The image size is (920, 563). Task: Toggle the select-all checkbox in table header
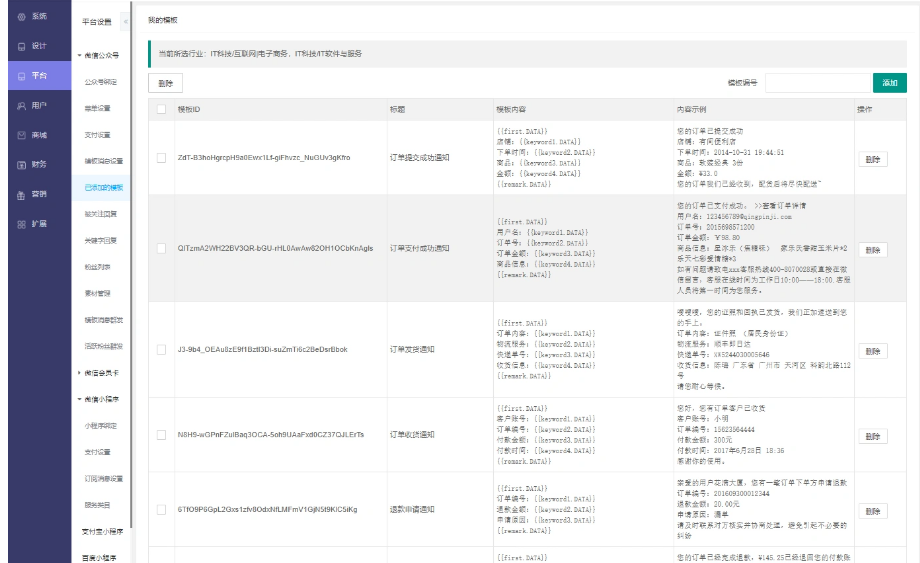tap(161, 109)
